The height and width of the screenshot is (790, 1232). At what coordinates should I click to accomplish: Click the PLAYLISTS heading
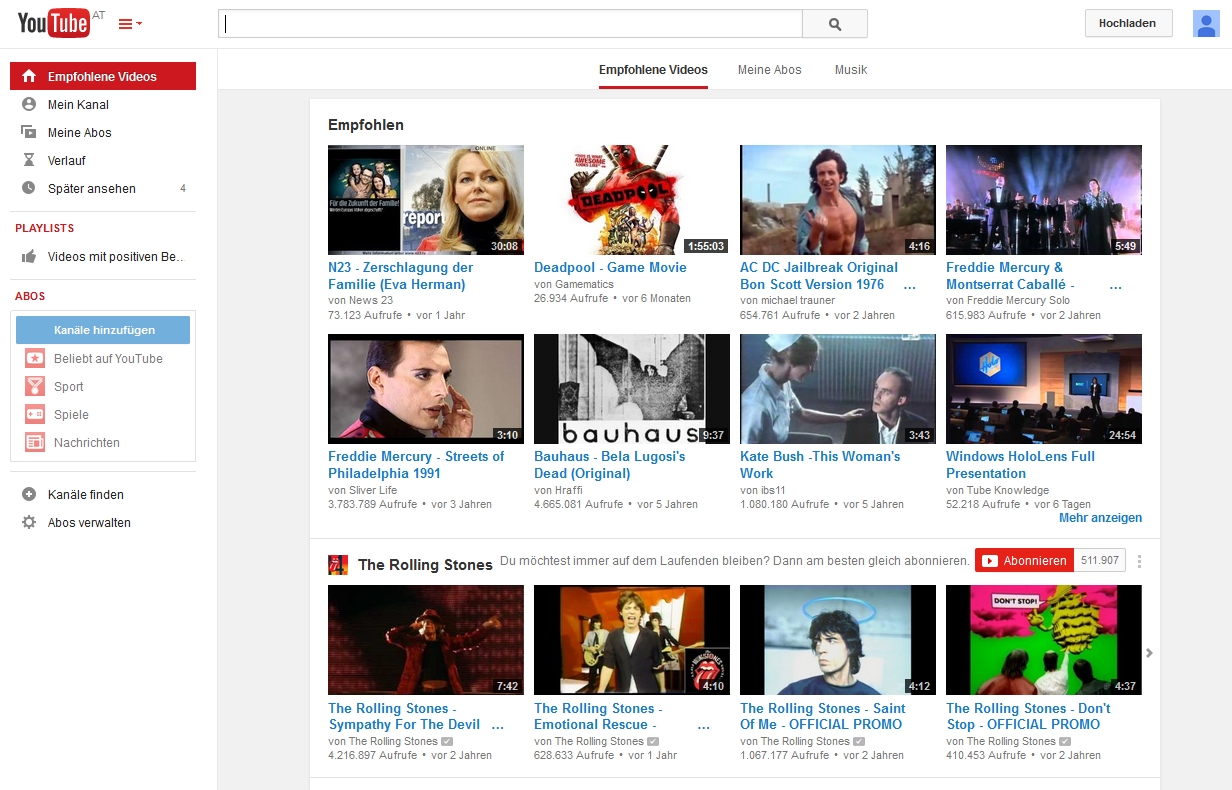coord(45,228)
